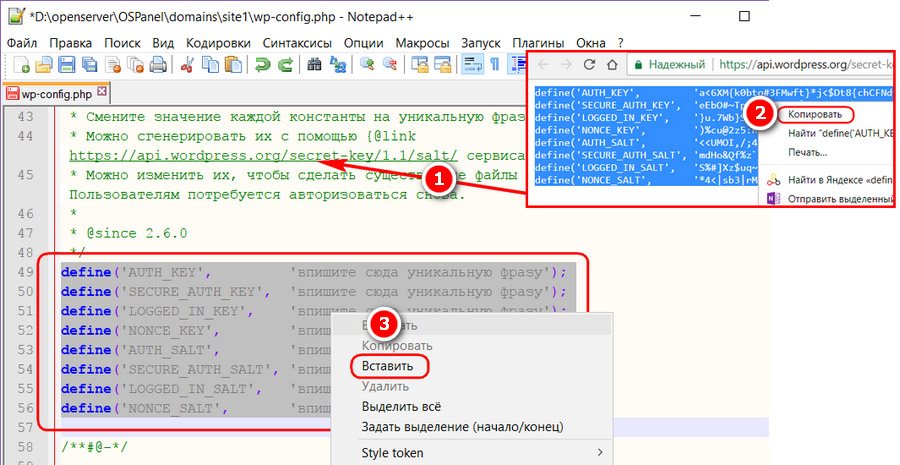This screenshot has width=900, height=465.
Task: Click the Print icon in toolbar
Action: (158, 64)
